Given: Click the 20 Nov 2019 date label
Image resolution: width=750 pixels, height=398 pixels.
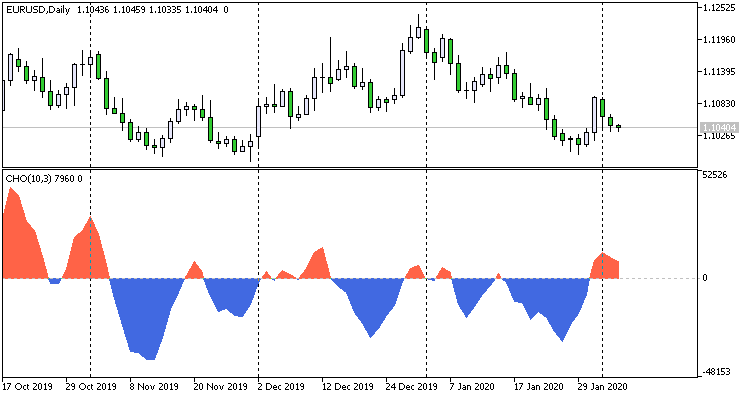Looking at the screenshot, I should (220, 386).
